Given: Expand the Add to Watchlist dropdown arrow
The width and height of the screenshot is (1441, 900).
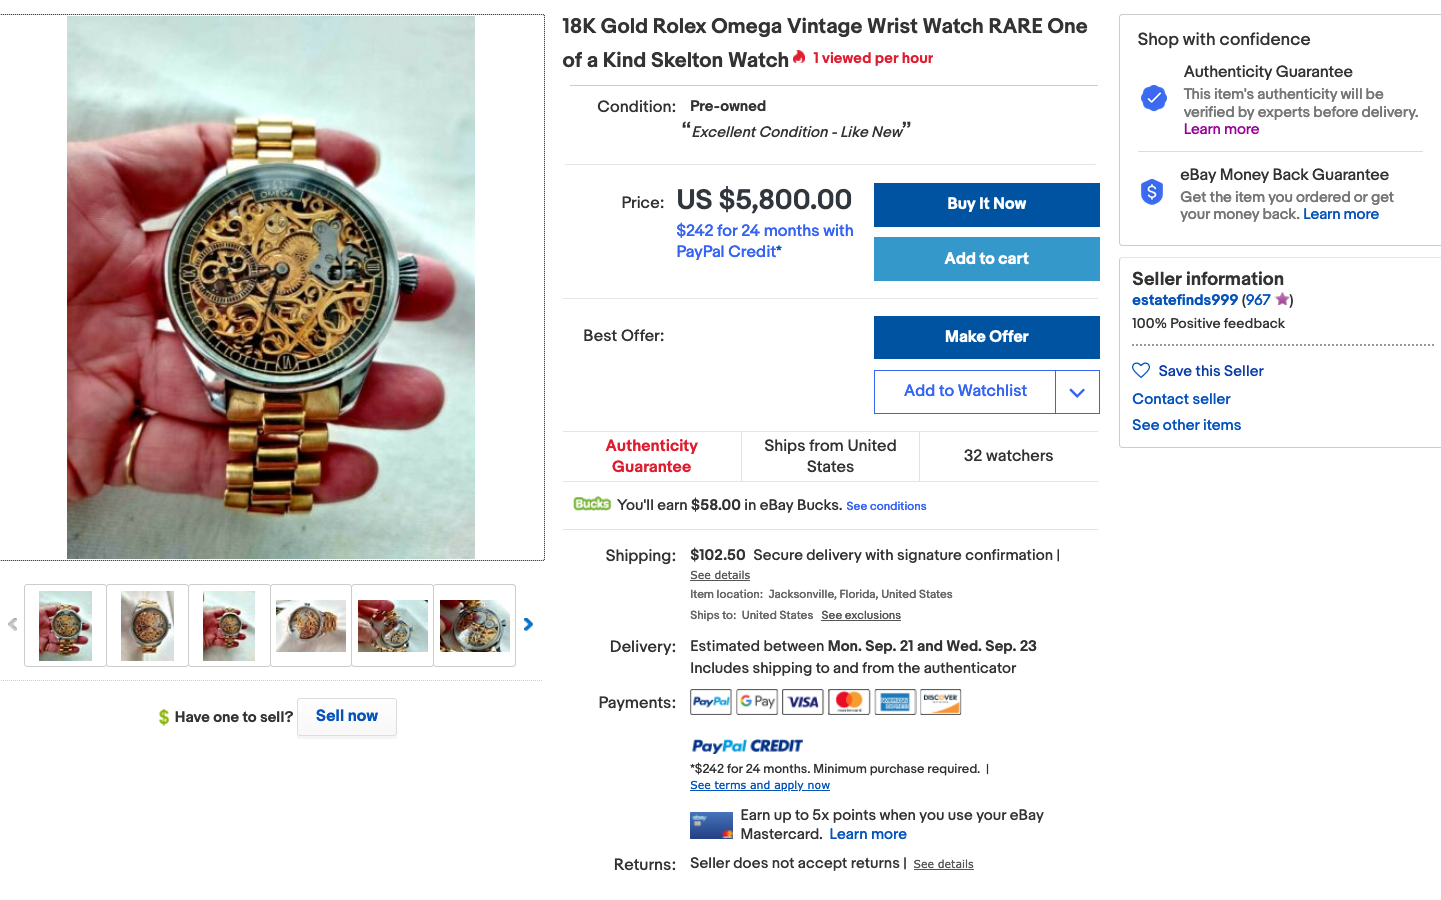Looking at the screenshot, I should click(x=1077, y=392).
